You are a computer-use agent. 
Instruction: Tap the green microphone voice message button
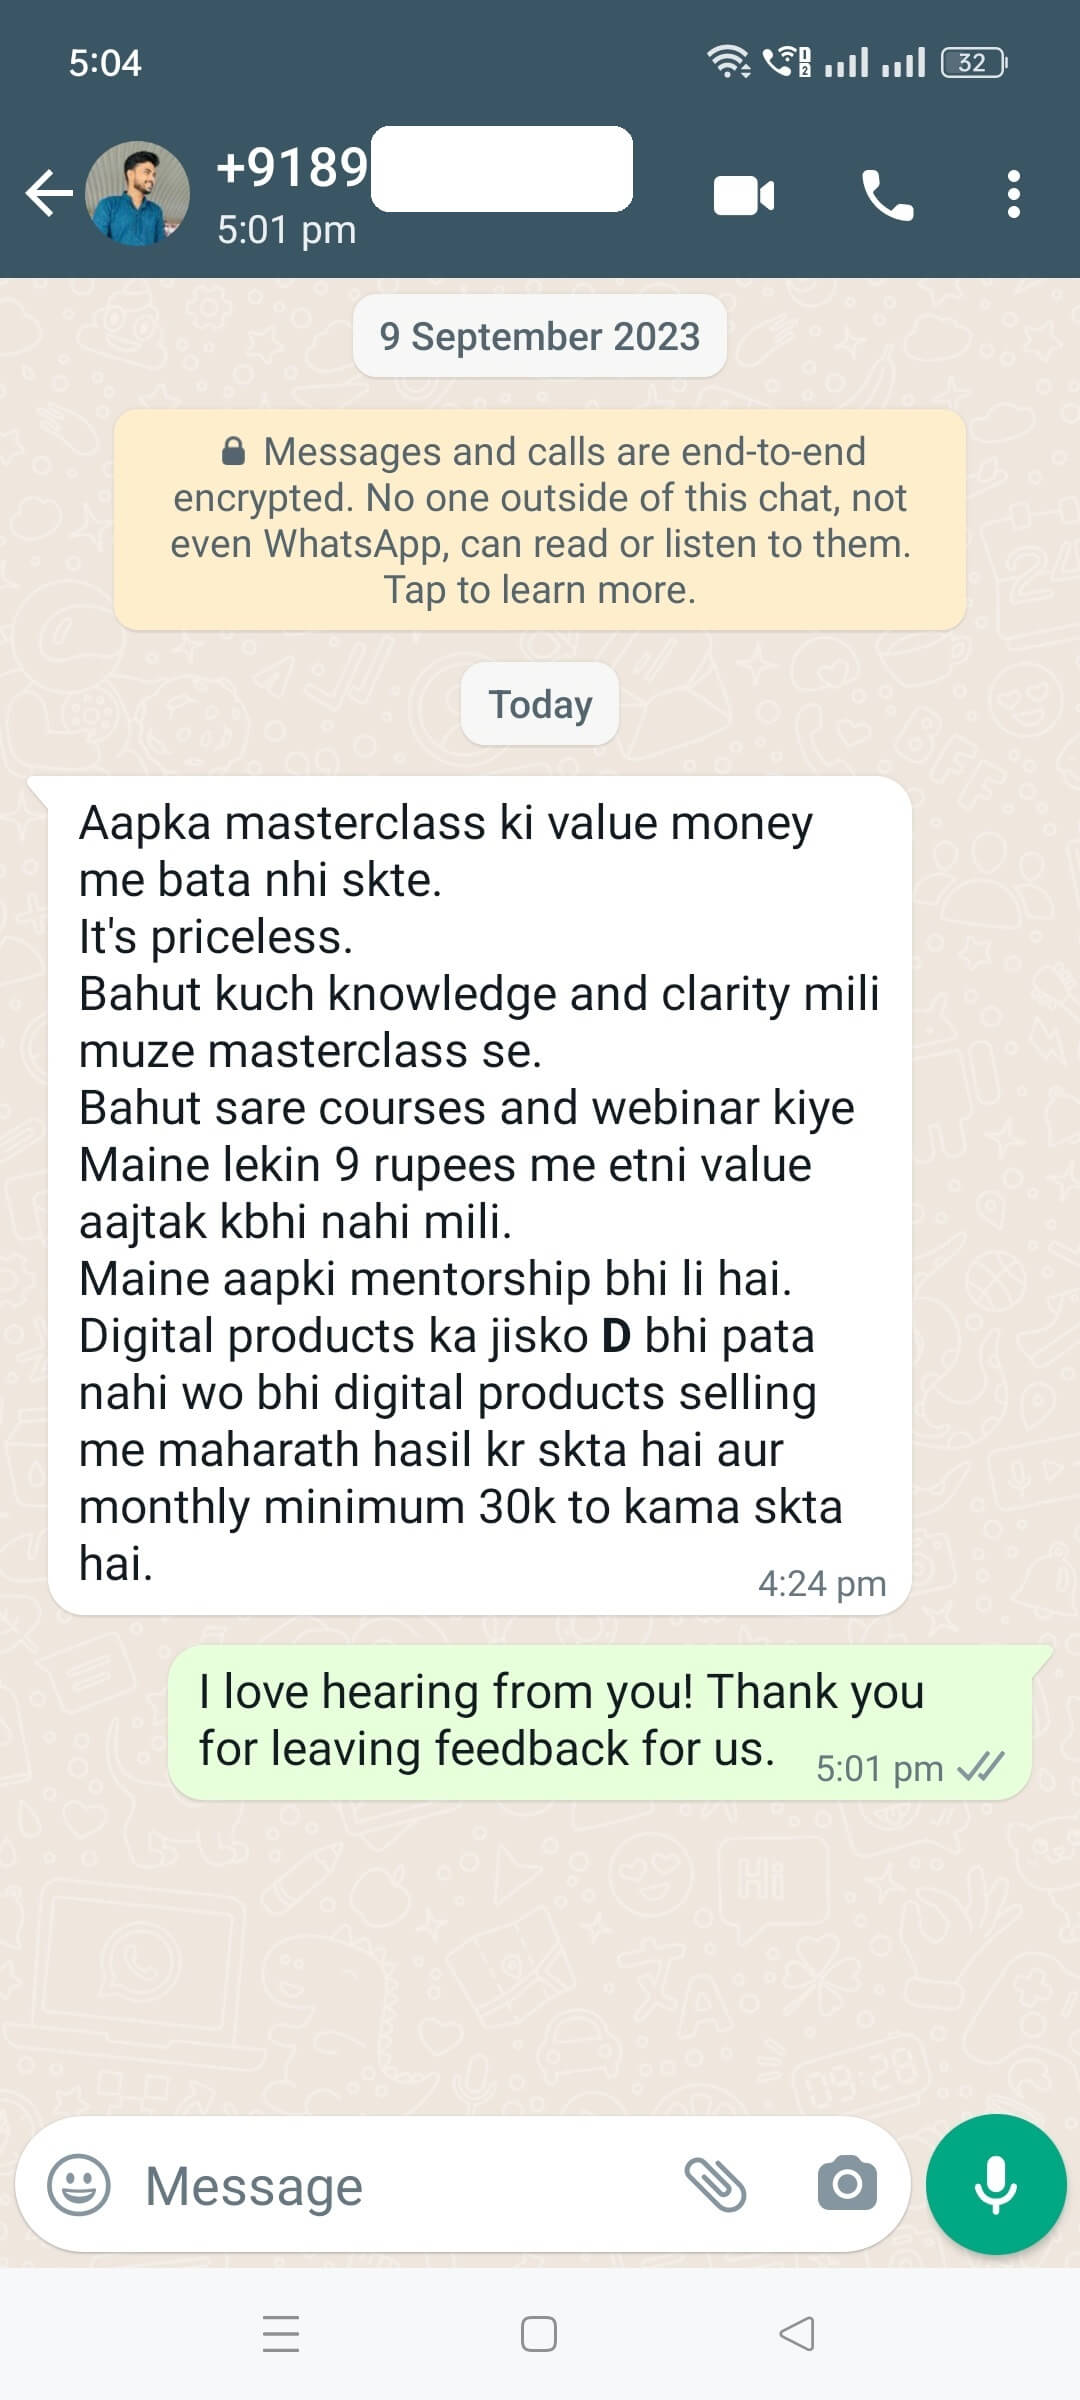click(996, 2184)
